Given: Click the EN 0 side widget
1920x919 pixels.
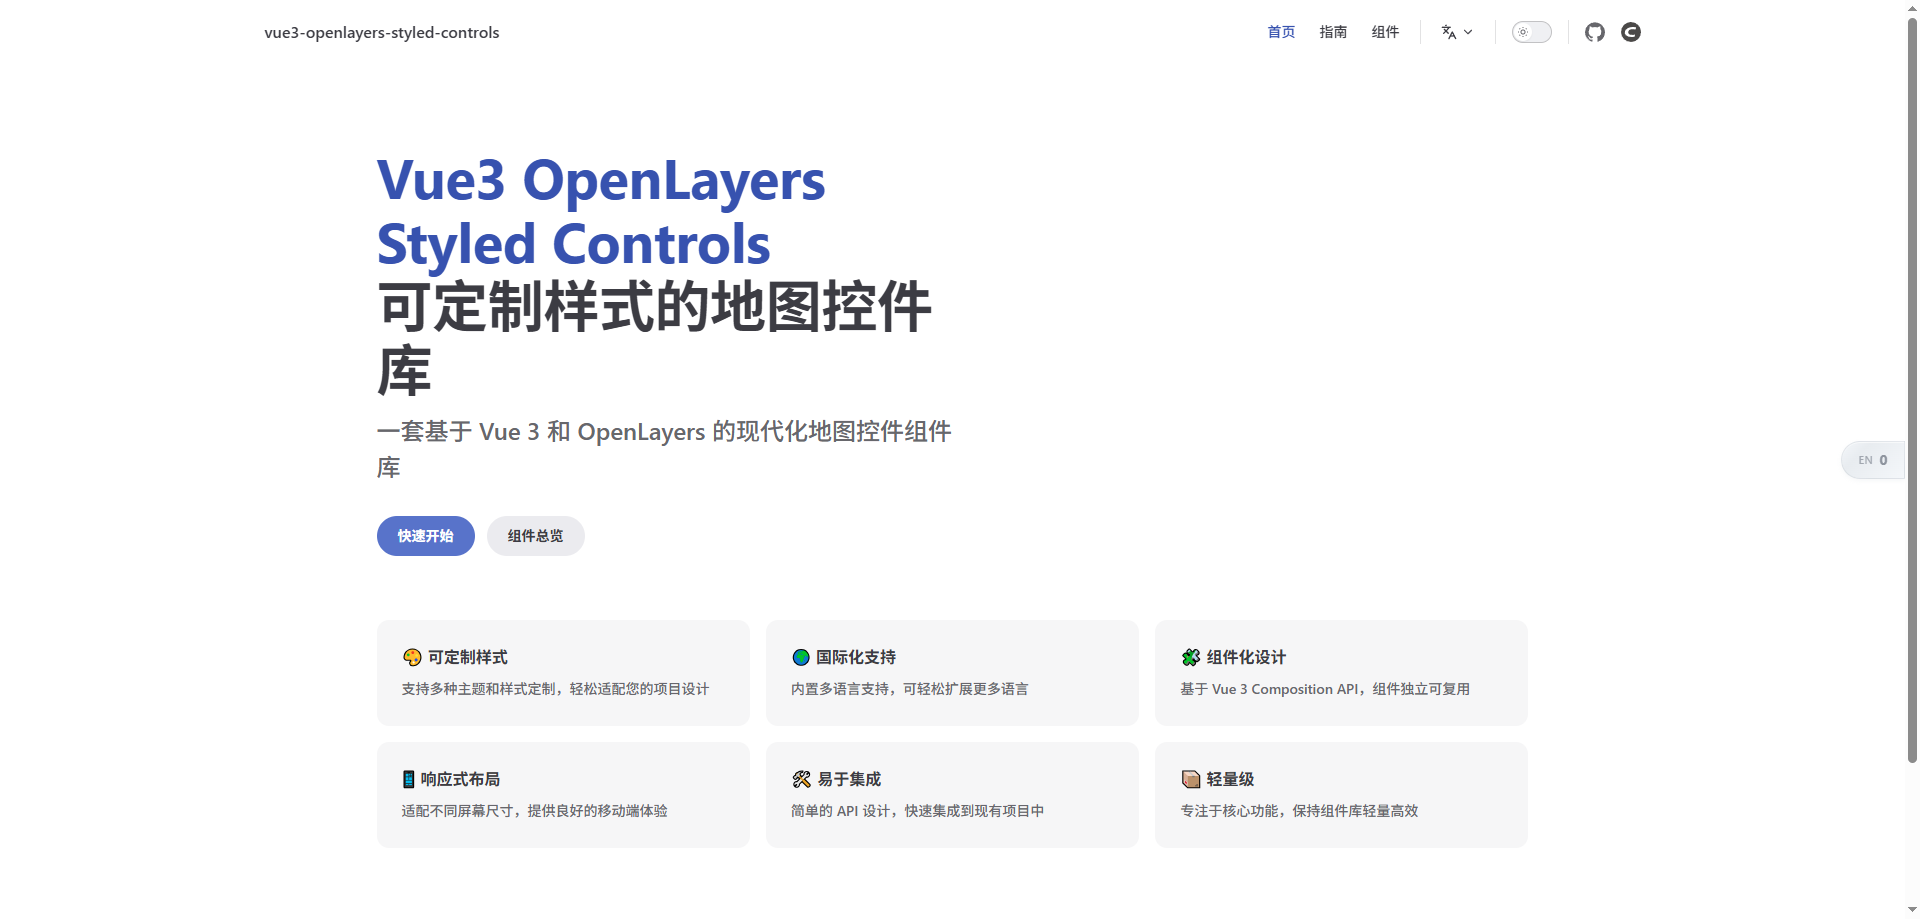Looking at the screenshot, I should pos(1873,460).
